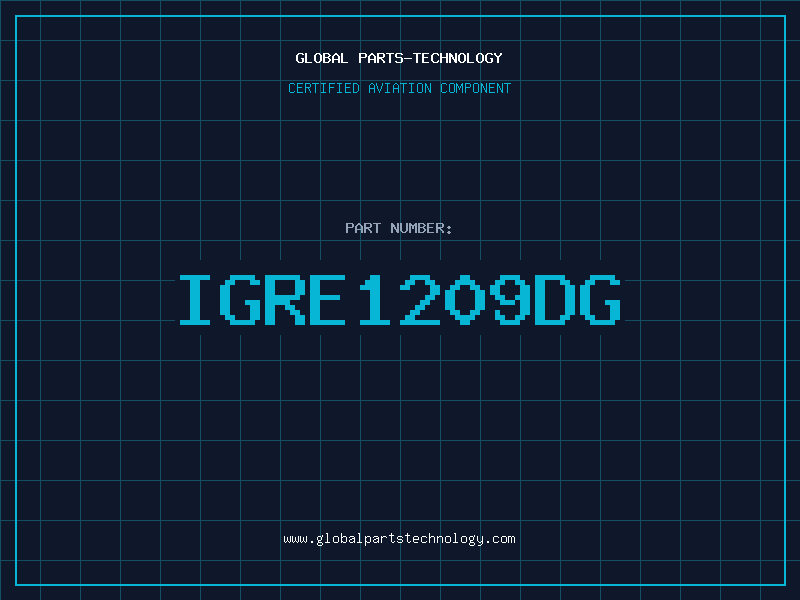
Task: Click the PART NUMBER: label
Action: pyautogui.click(x=399, y=228)
